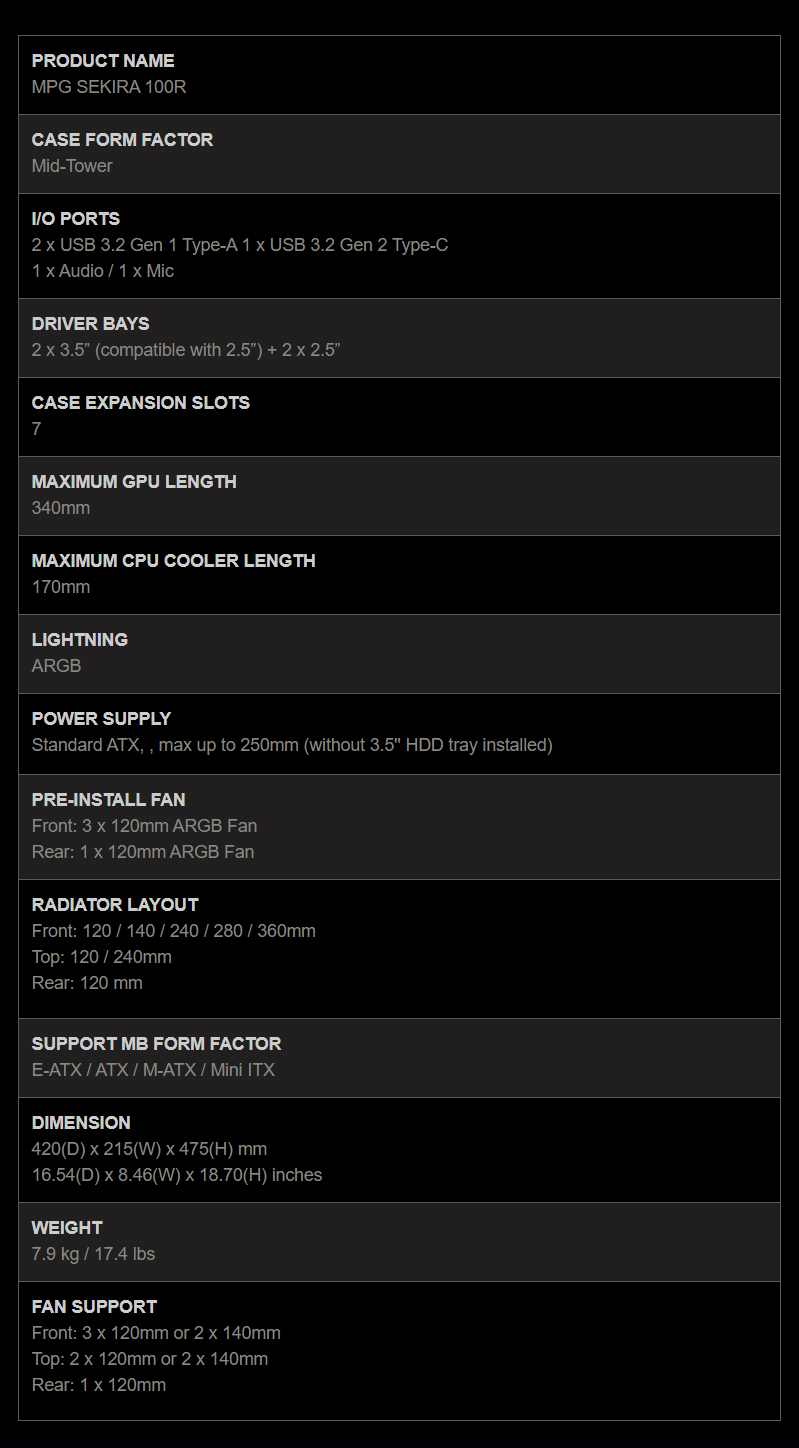Click the PRE-INSTALL FAN heading
This screenshot has height=1448, width=799.
pyautogui.click(x=108, y=800)
